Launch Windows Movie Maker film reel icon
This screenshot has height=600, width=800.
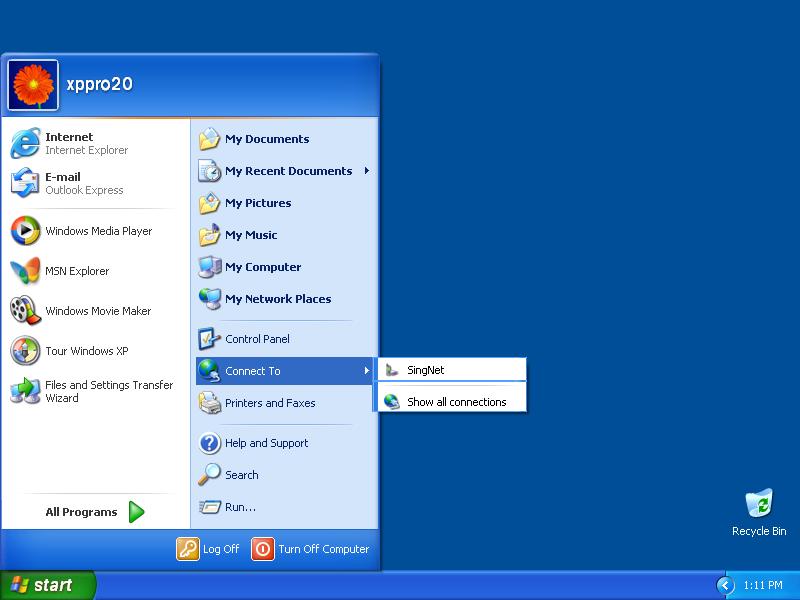[25, 310]
